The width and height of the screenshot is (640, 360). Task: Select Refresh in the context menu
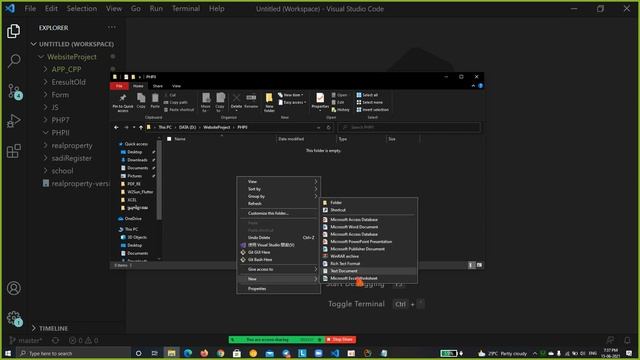click(278, 204)
